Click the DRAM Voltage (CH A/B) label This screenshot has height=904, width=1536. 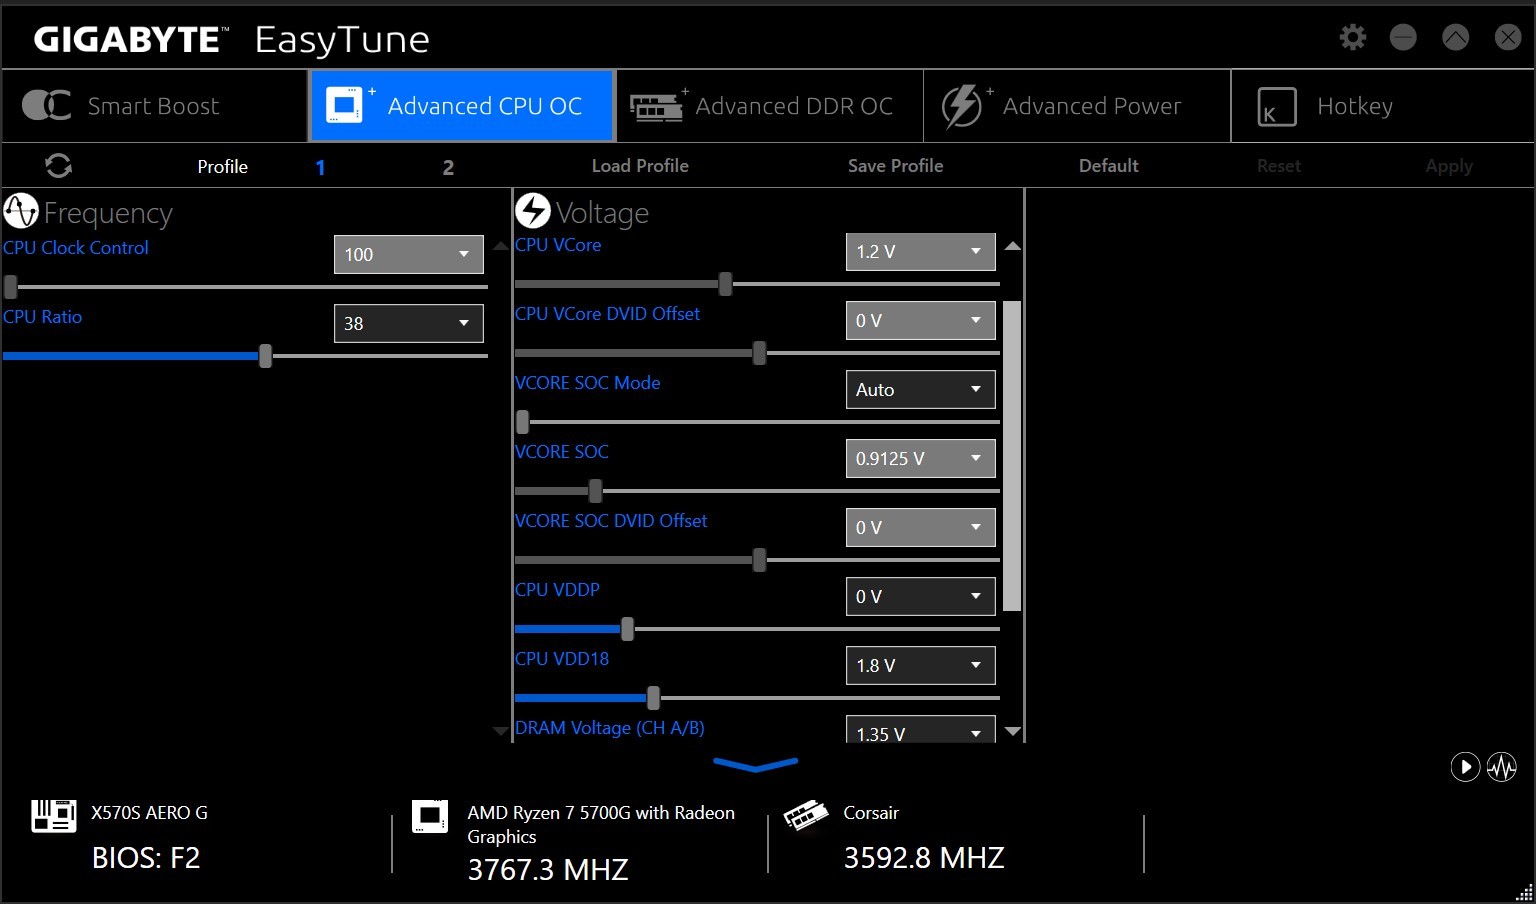click(x=610, y=728)
